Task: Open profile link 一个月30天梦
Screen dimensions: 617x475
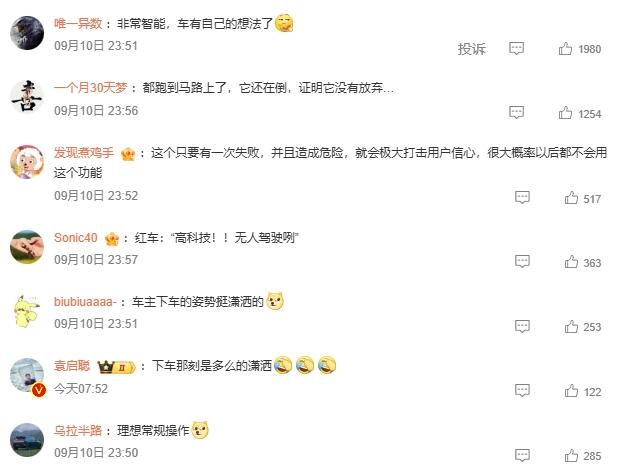Action: click(x=91, y=87)
